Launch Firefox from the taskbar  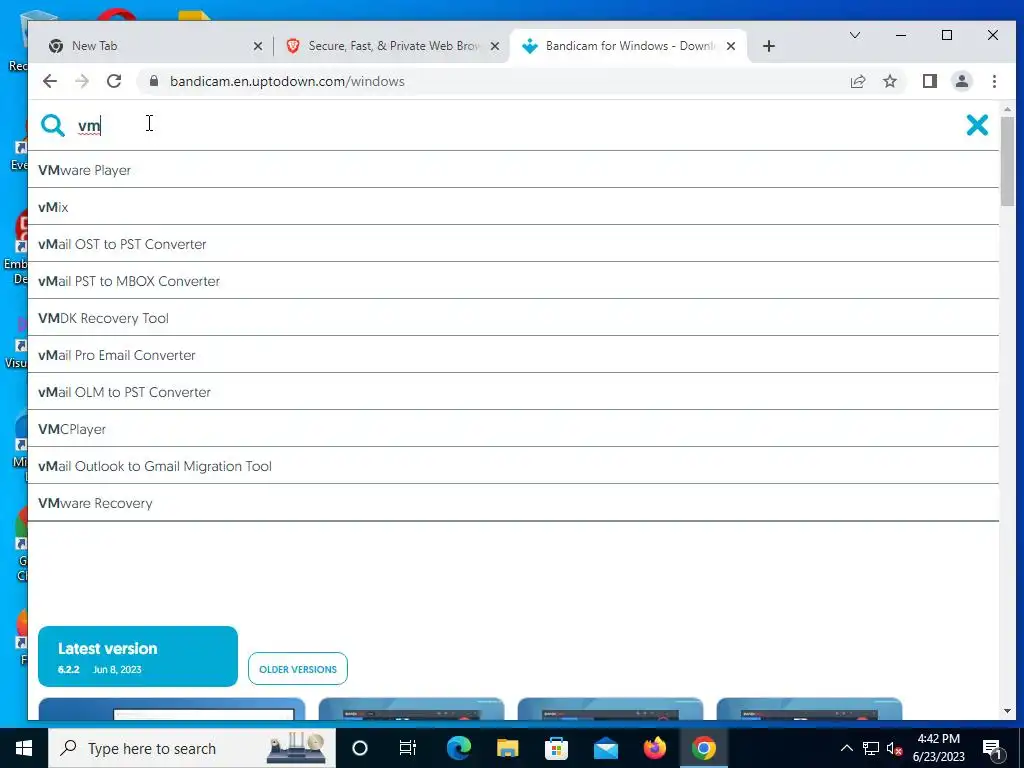[x=654, y=748]
